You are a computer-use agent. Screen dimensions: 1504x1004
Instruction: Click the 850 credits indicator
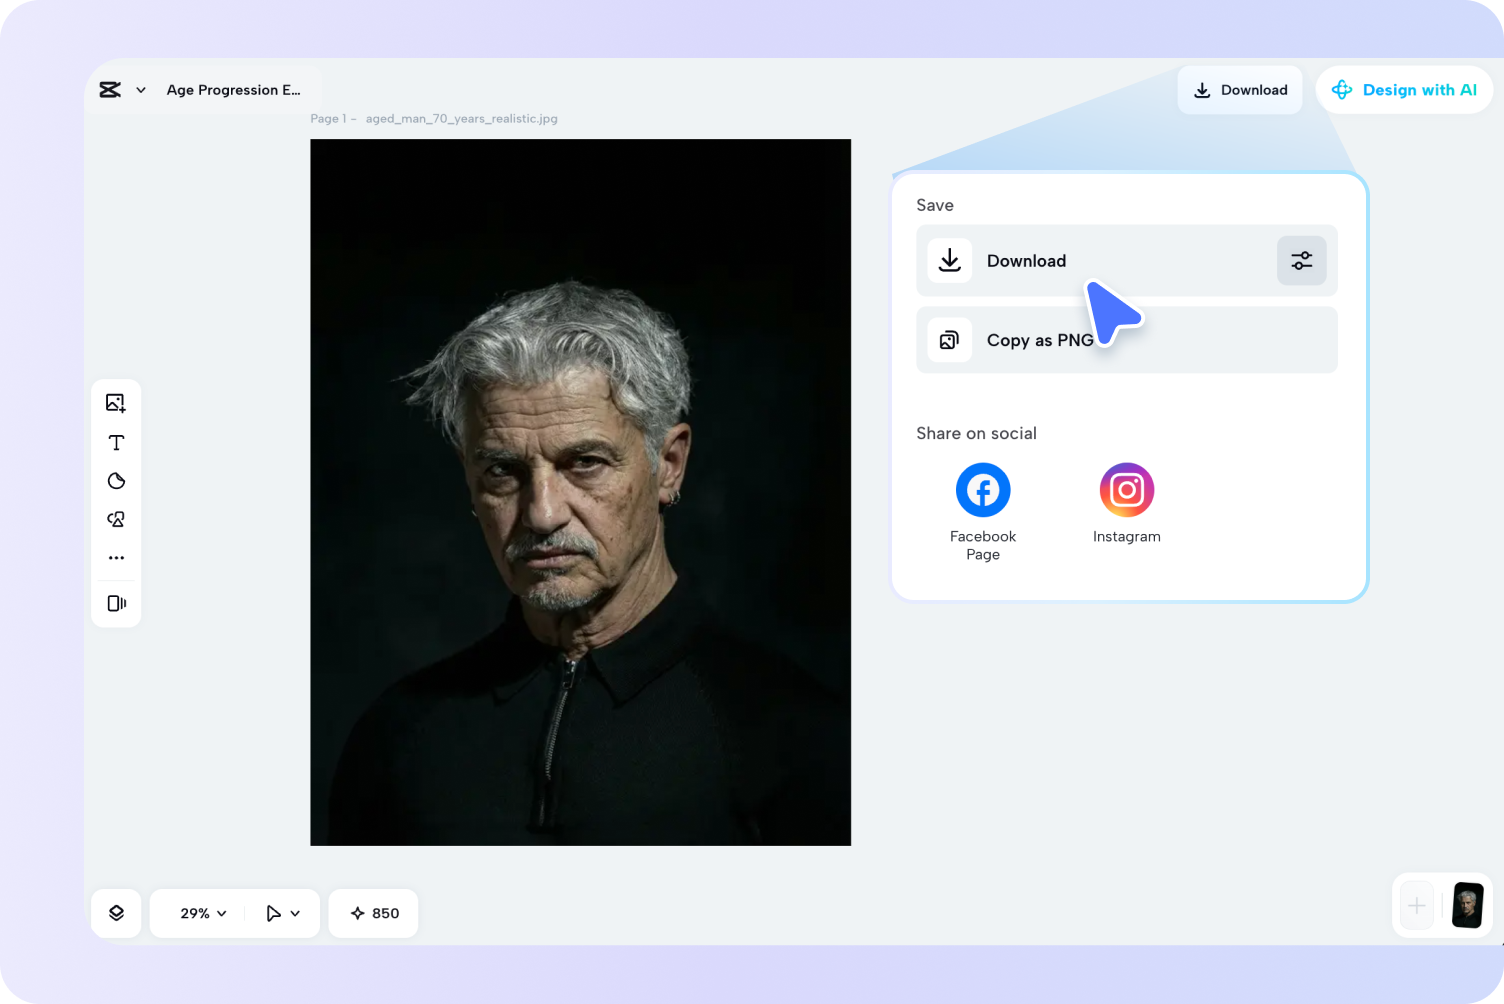[374, 913]
